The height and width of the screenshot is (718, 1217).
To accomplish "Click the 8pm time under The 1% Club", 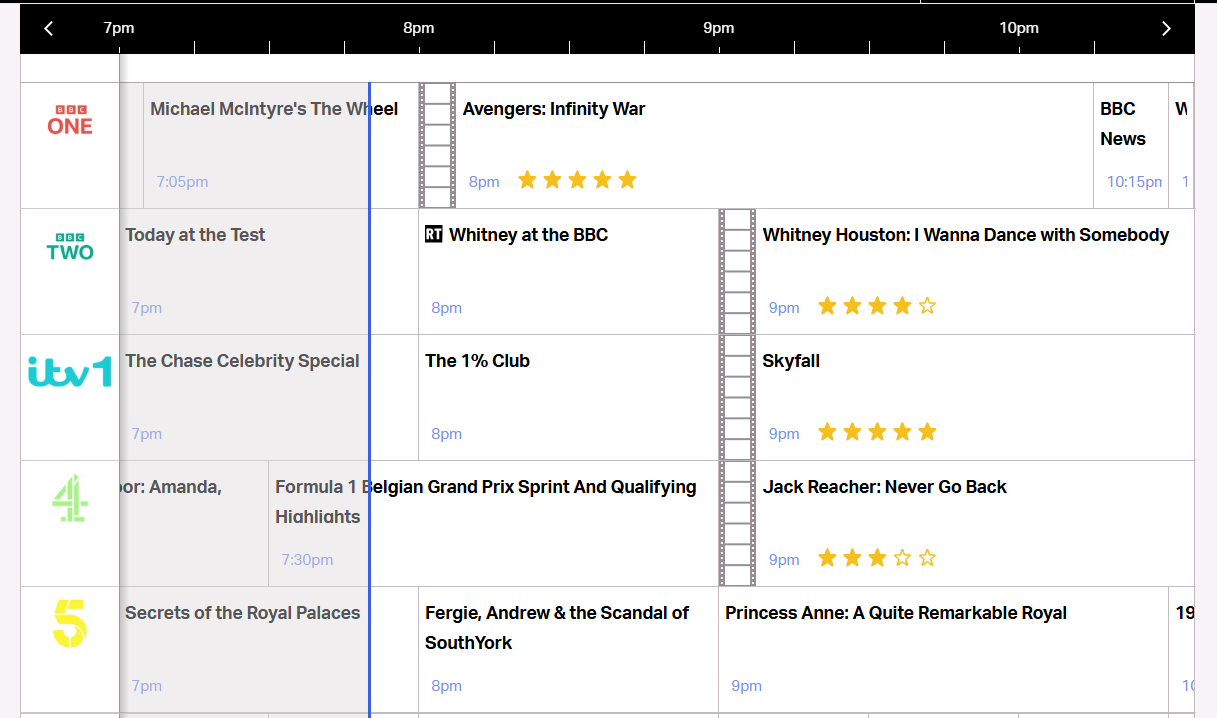I will tap(446, 434).
